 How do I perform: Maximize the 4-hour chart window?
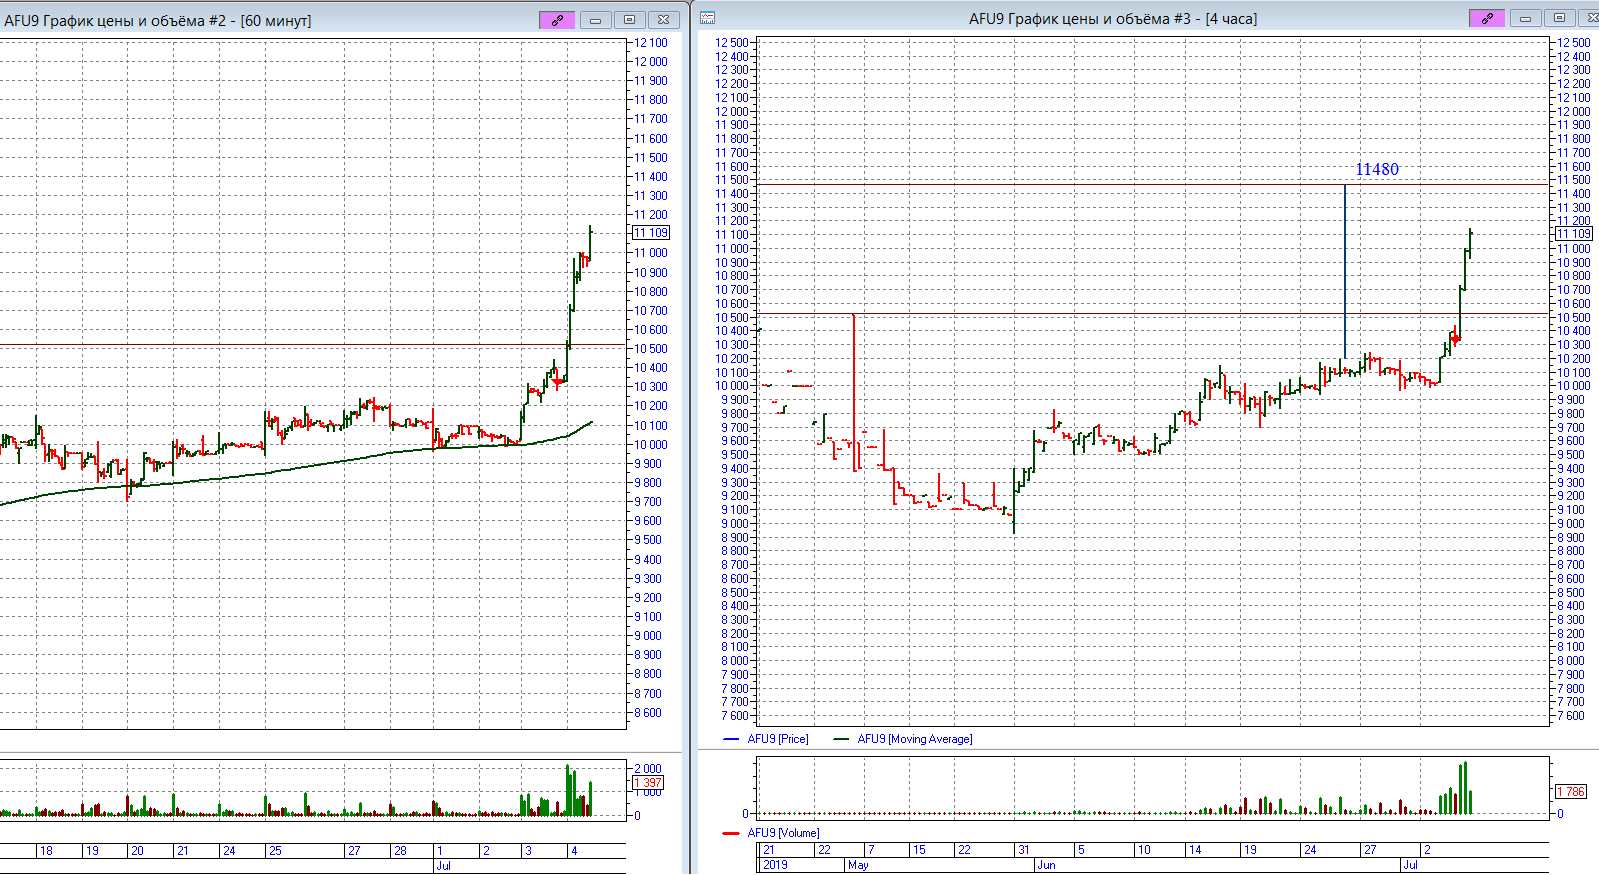click(1559, 18)
